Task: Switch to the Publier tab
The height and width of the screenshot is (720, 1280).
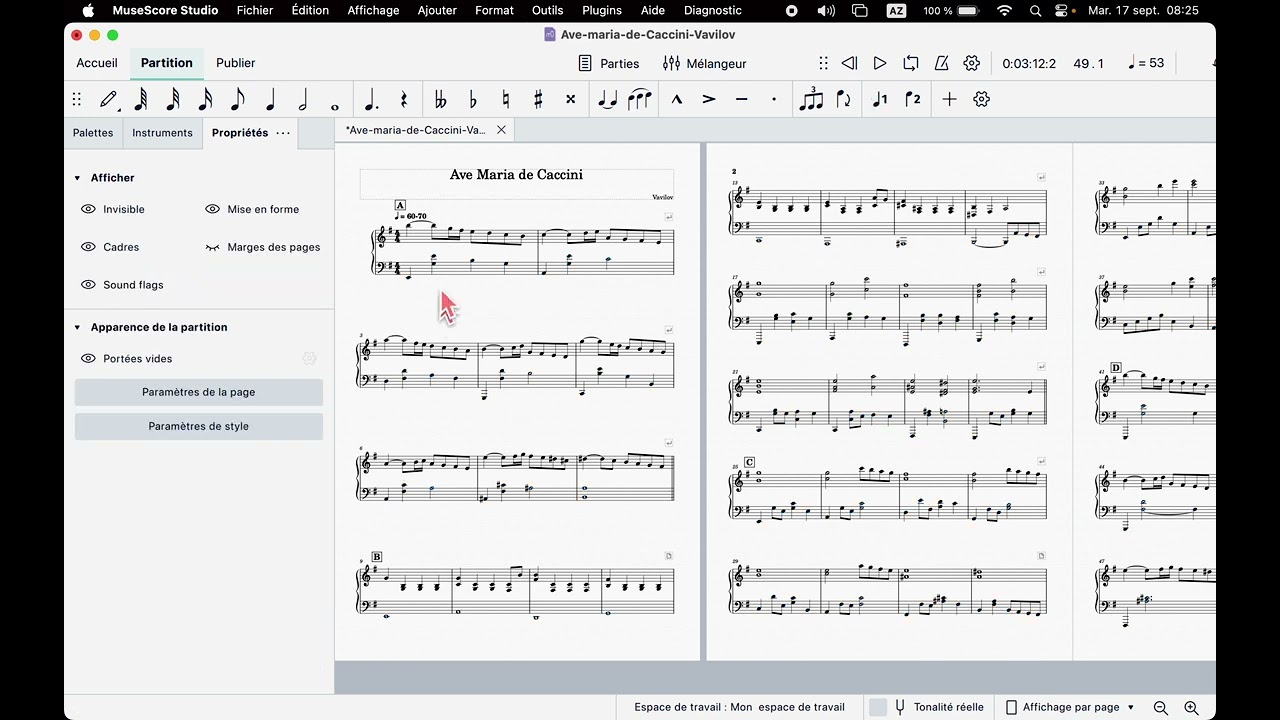Action: pyautogui.click(x=236, y=63)
